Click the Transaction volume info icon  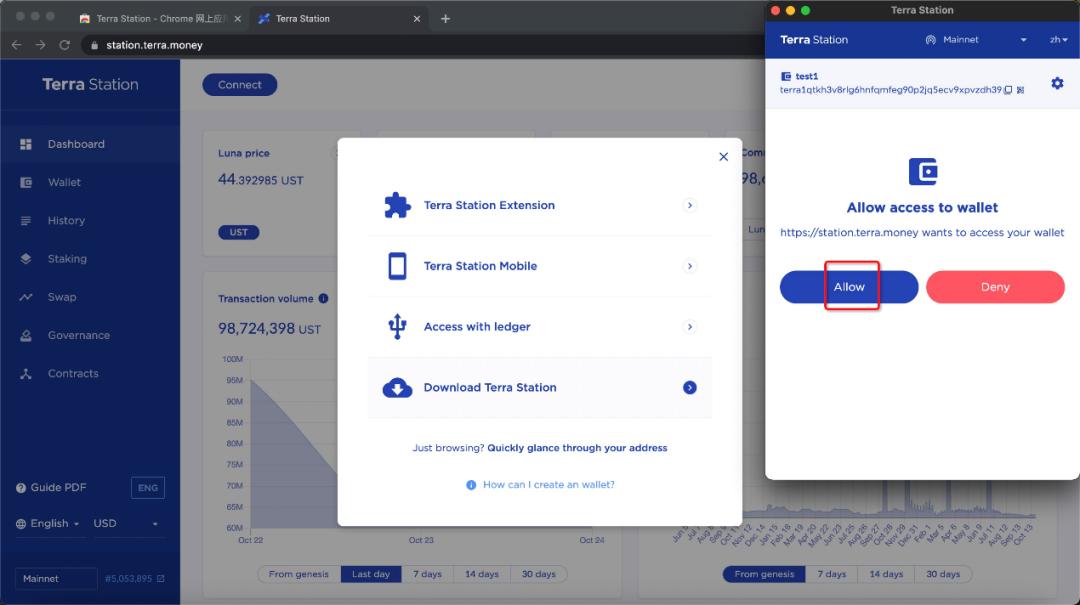coord(323,298)
